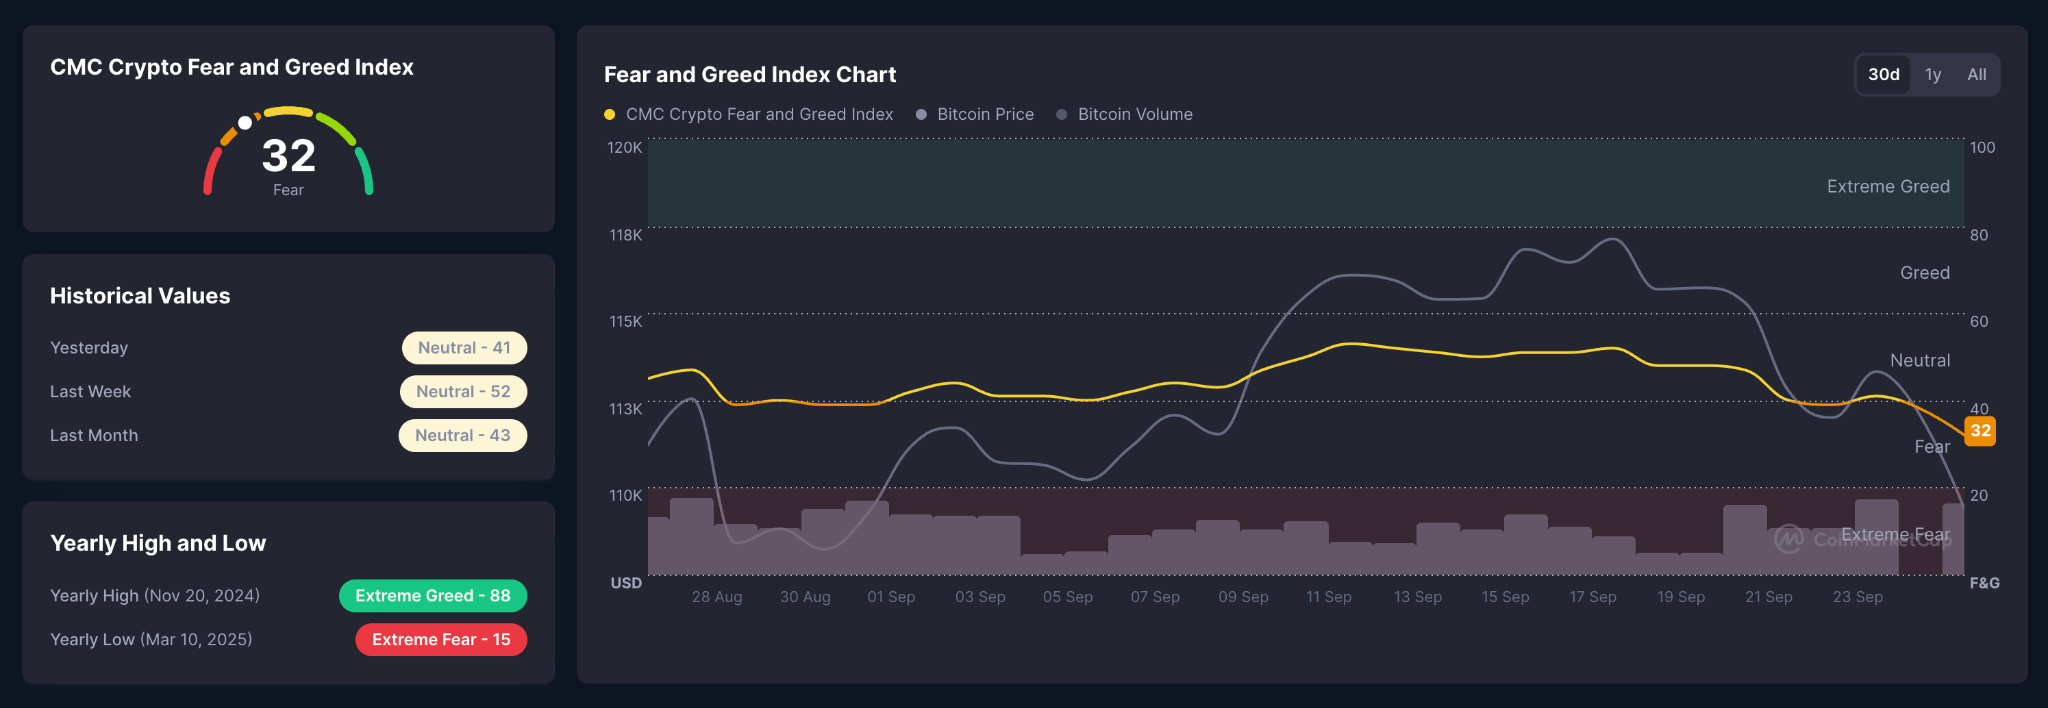This screenshot has width=2048, height=708.
Task: Click the Fear label under gauge
Action: (x=288, y=190)
